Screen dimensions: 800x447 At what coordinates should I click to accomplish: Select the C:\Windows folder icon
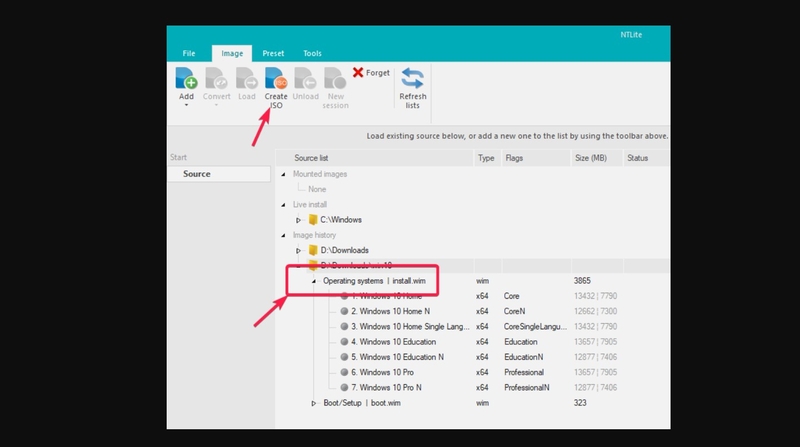[x=313, y=220]
